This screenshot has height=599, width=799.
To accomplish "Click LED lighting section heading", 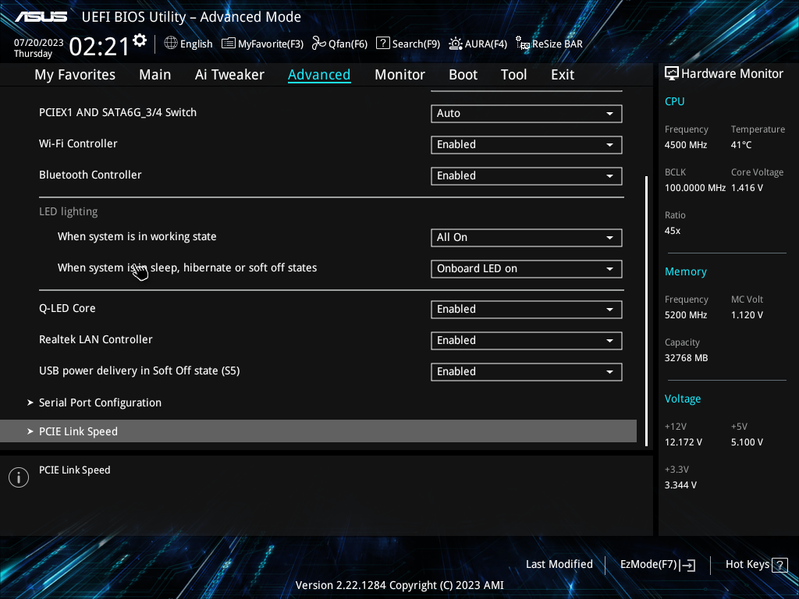I will click(68, 211).
